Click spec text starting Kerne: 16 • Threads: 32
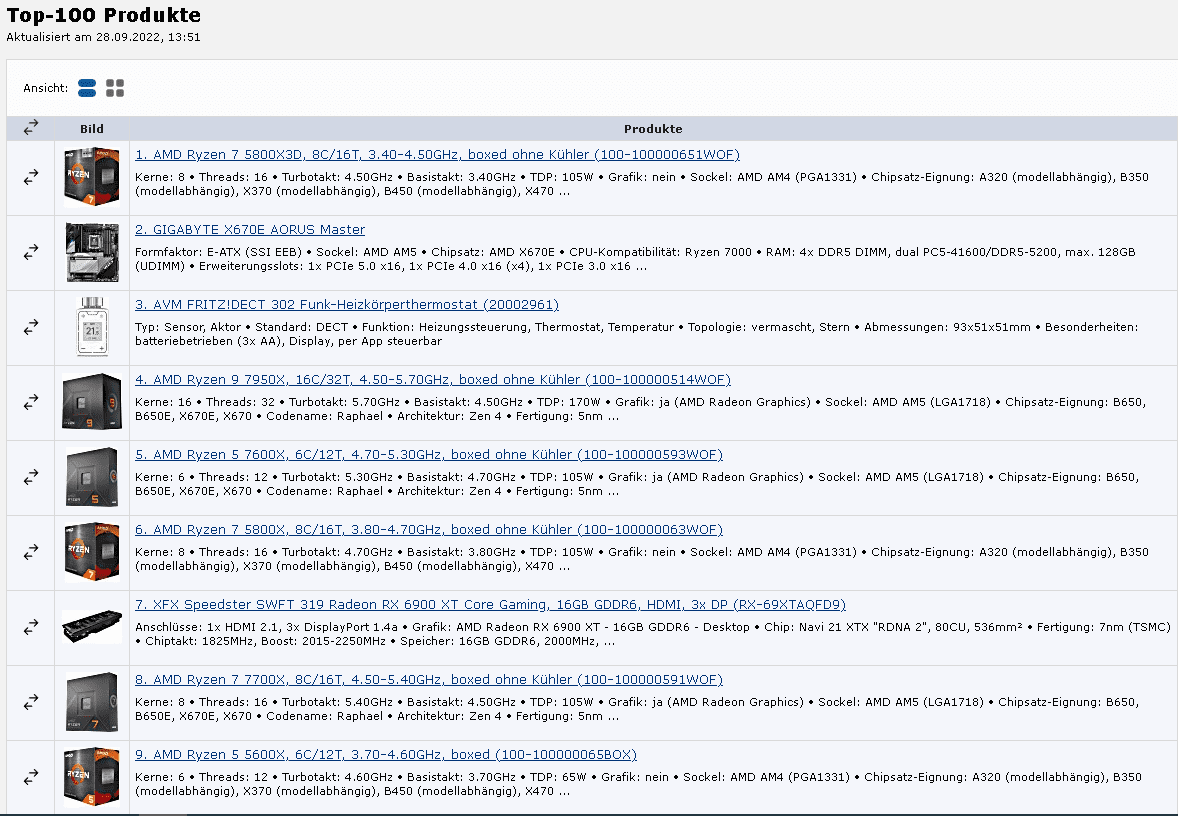The width and height of the screenshot is (1178, 816). click(641, 410)
